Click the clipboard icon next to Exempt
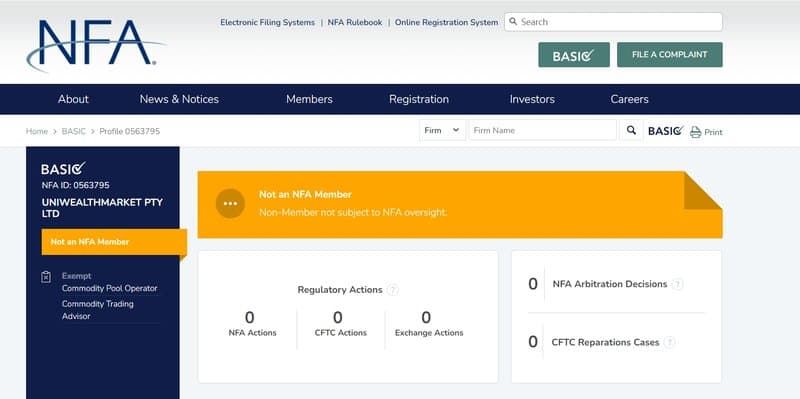800x399 pixels. (46, 277)
